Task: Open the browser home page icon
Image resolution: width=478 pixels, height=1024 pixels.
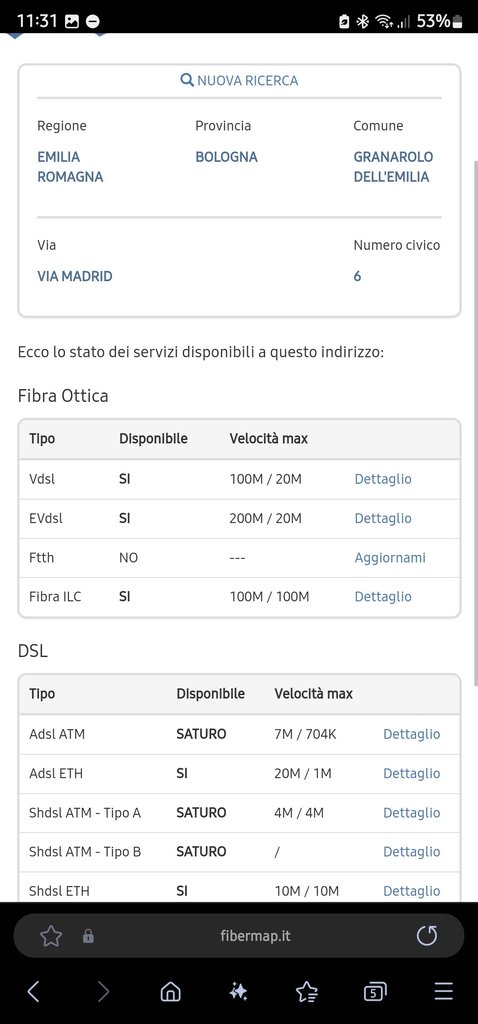Action: [x=170, y=992]
